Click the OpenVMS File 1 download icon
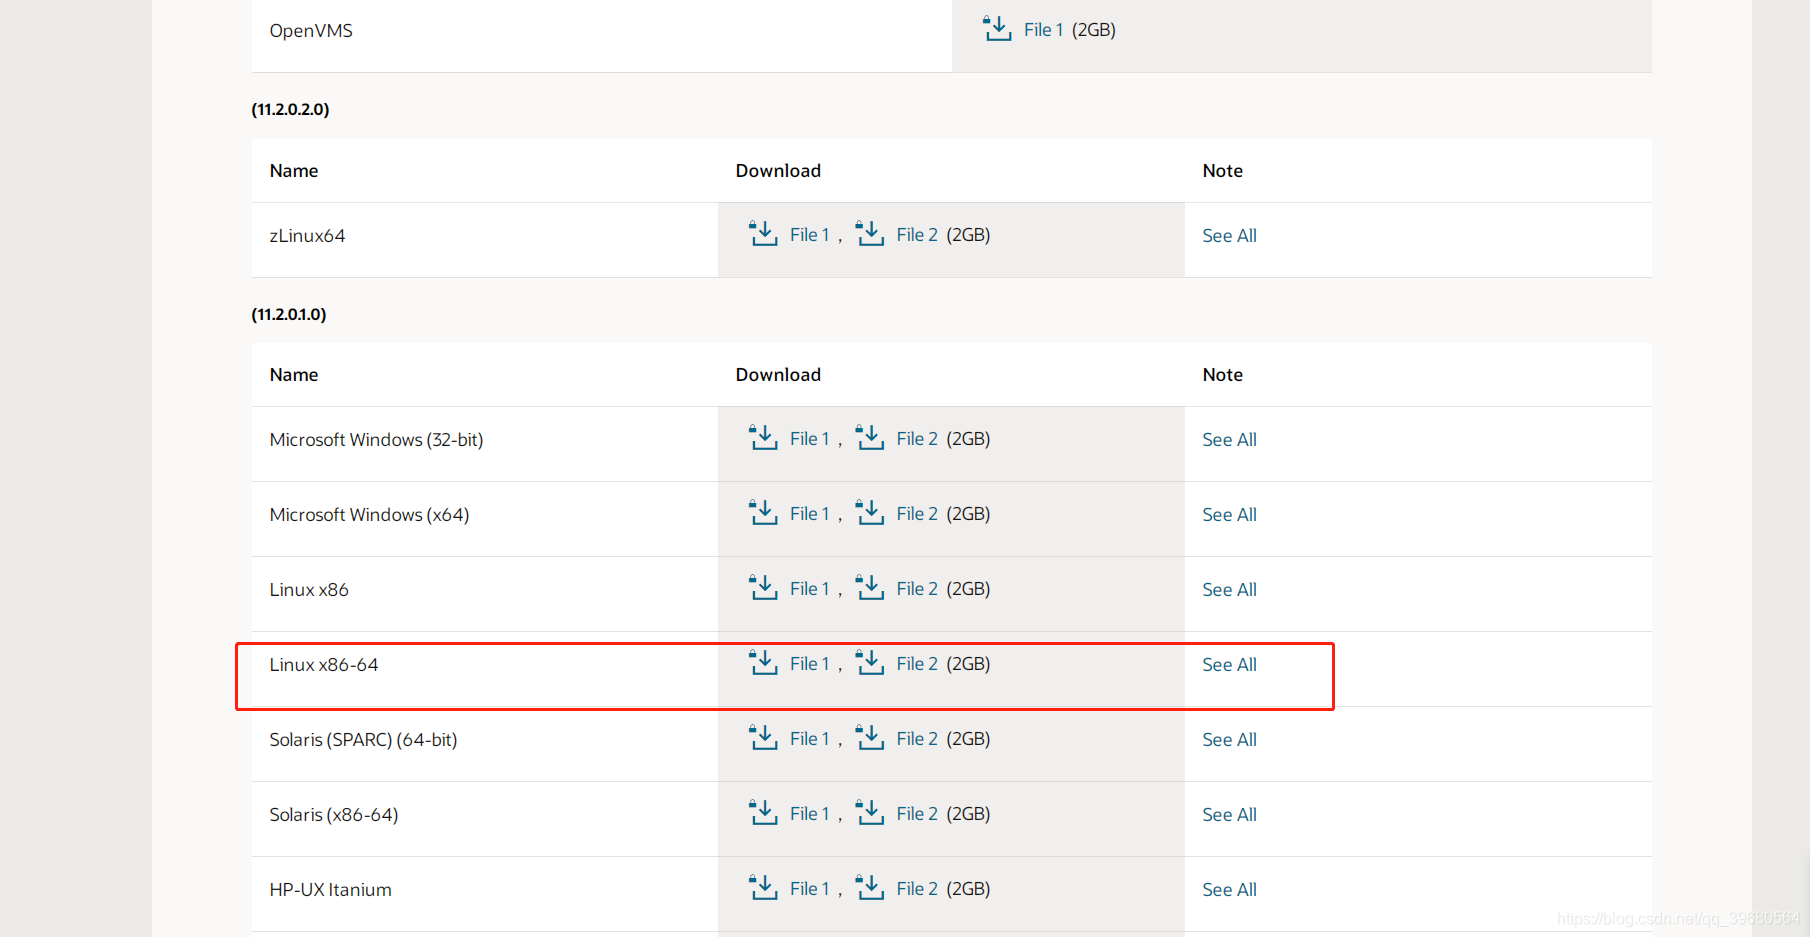The width and height of the screenshot is (1810, 937). [x=997, y=28]
